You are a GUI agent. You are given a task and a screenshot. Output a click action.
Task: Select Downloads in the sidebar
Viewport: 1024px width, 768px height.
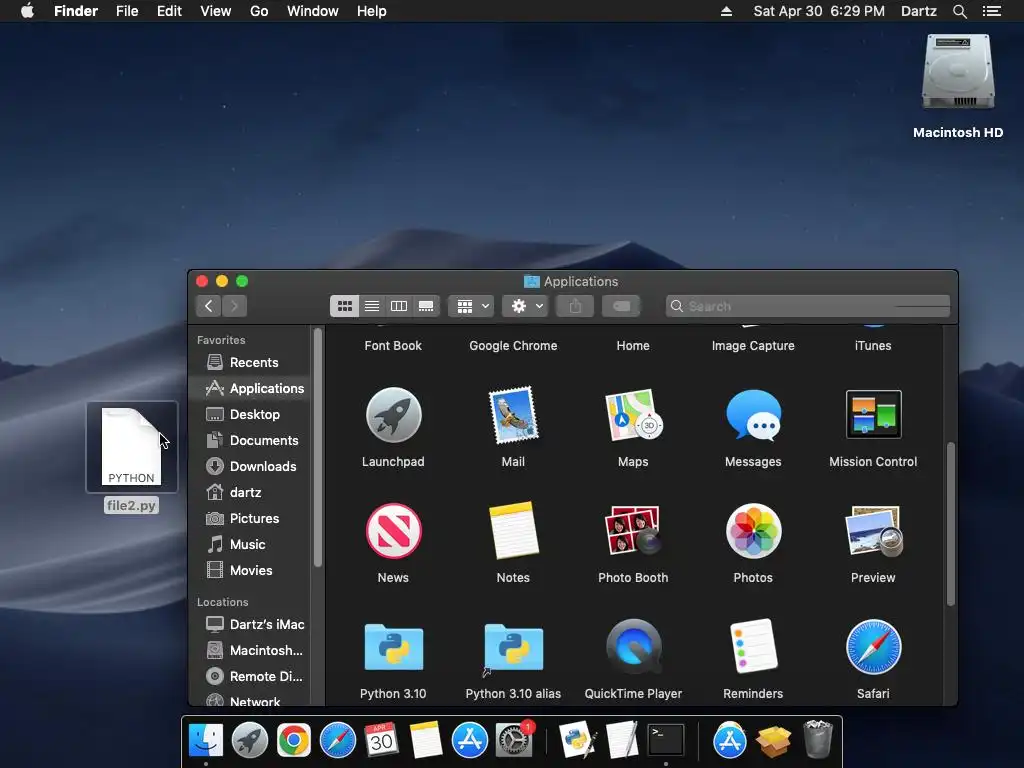pos(251,466)
